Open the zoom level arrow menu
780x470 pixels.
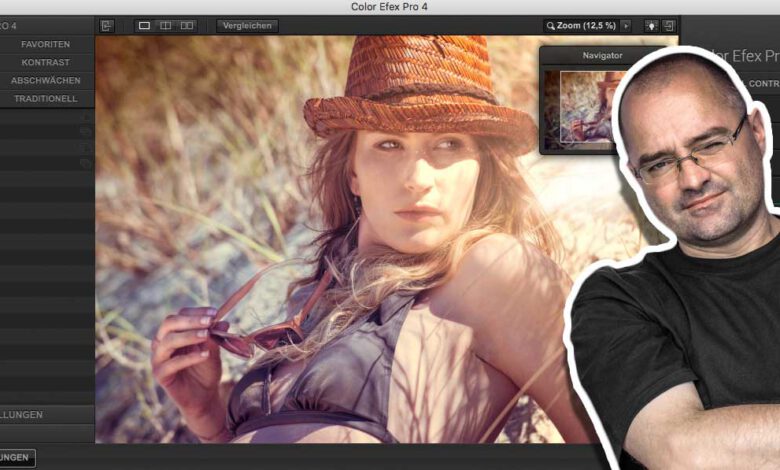pyautogui.click(x=626, y=26)
